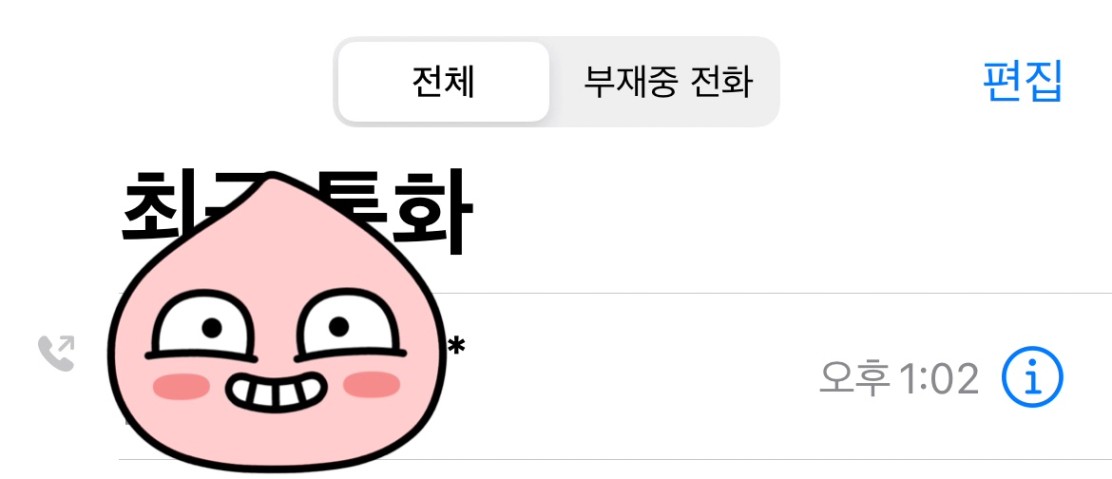1112x479 pixels.
Task: Edit the recent calls list with 편집
Action: (x=1023, y=82)
